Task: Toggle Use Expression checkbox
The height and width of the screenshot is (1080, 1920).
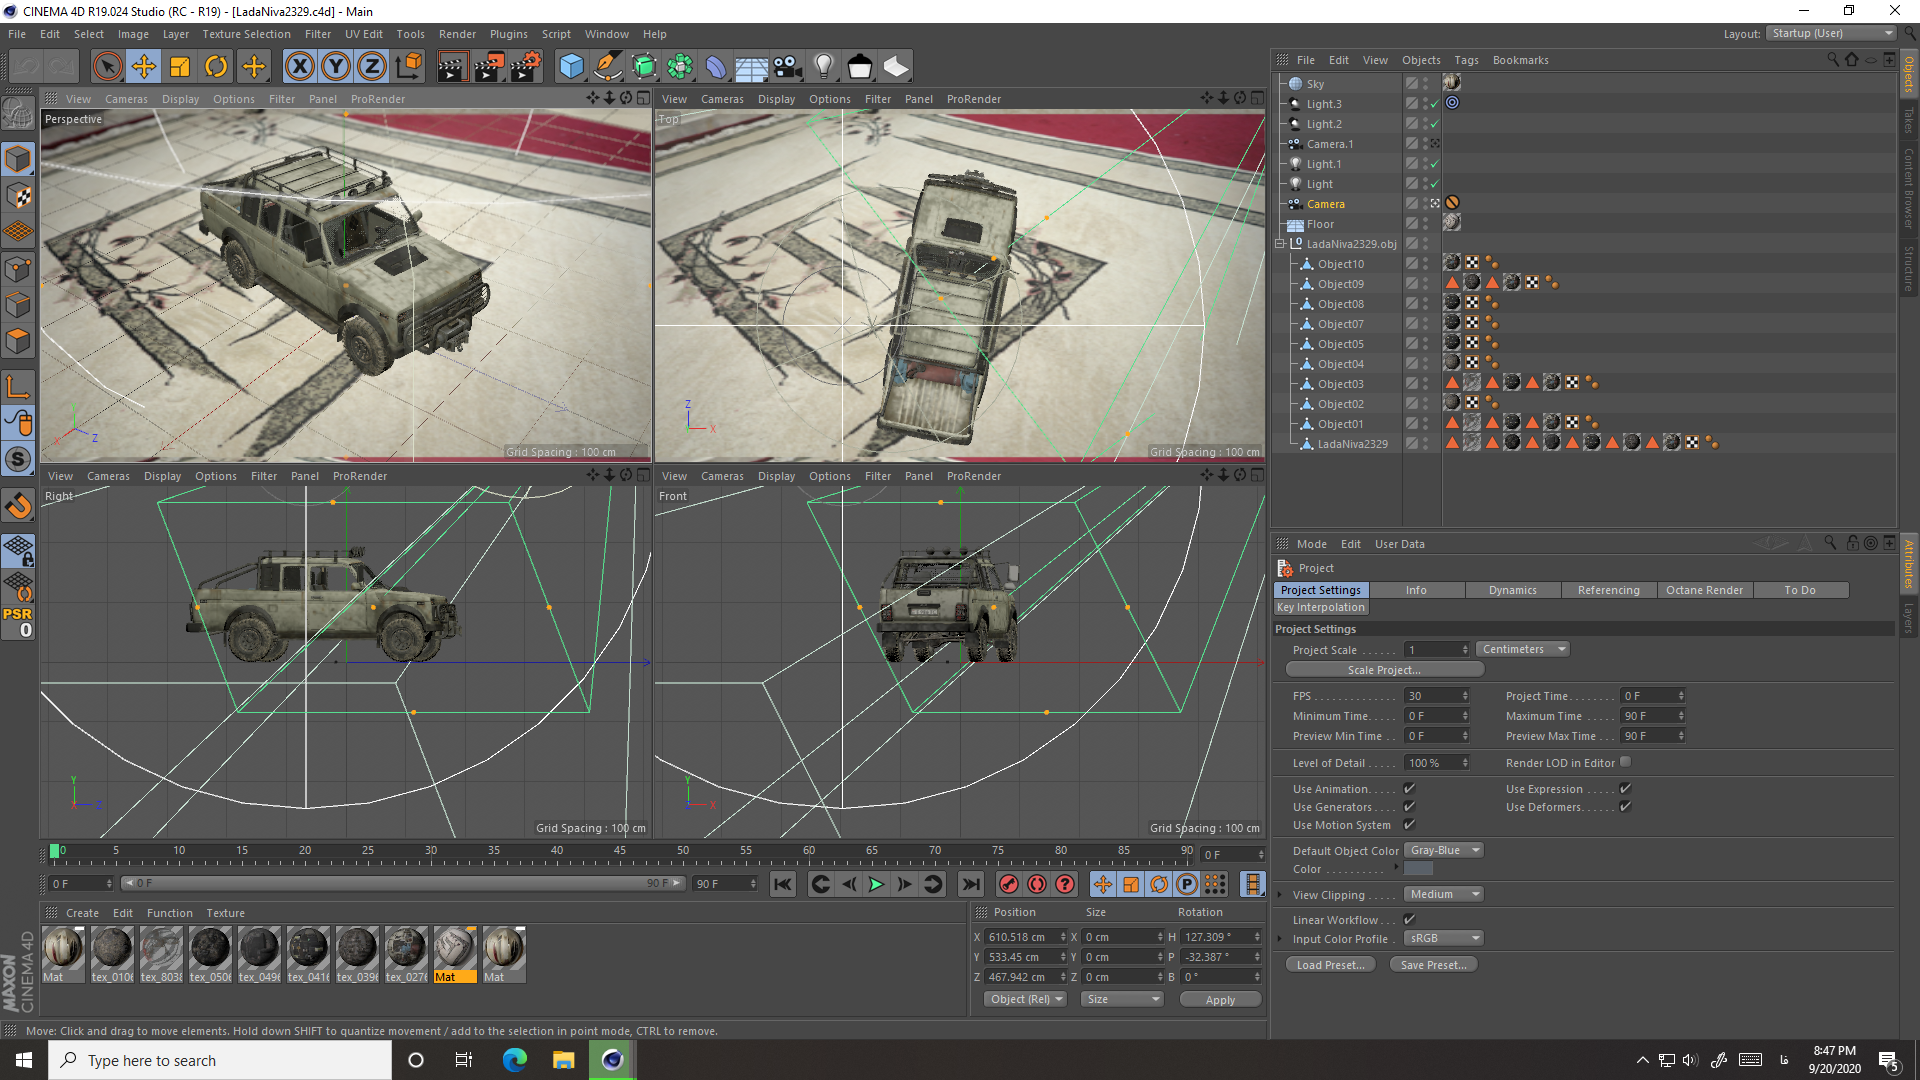Action: (x=1625, y=787)
